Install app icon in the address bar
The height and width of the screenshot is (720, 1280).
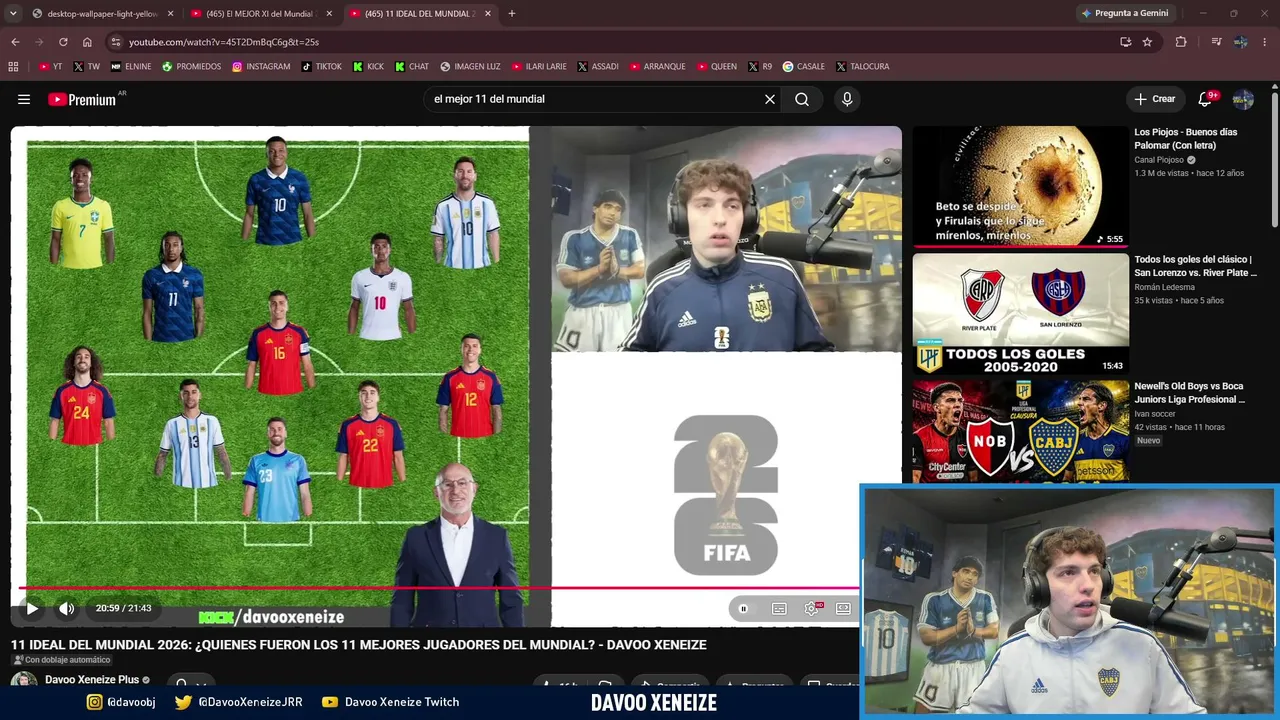pyautogui.click(x=1126, y=42)
